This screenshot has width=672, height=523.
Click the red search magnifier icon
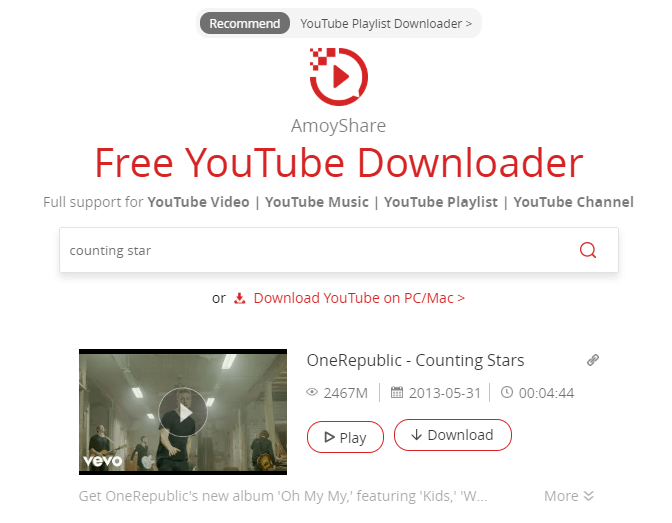point(588,250)
